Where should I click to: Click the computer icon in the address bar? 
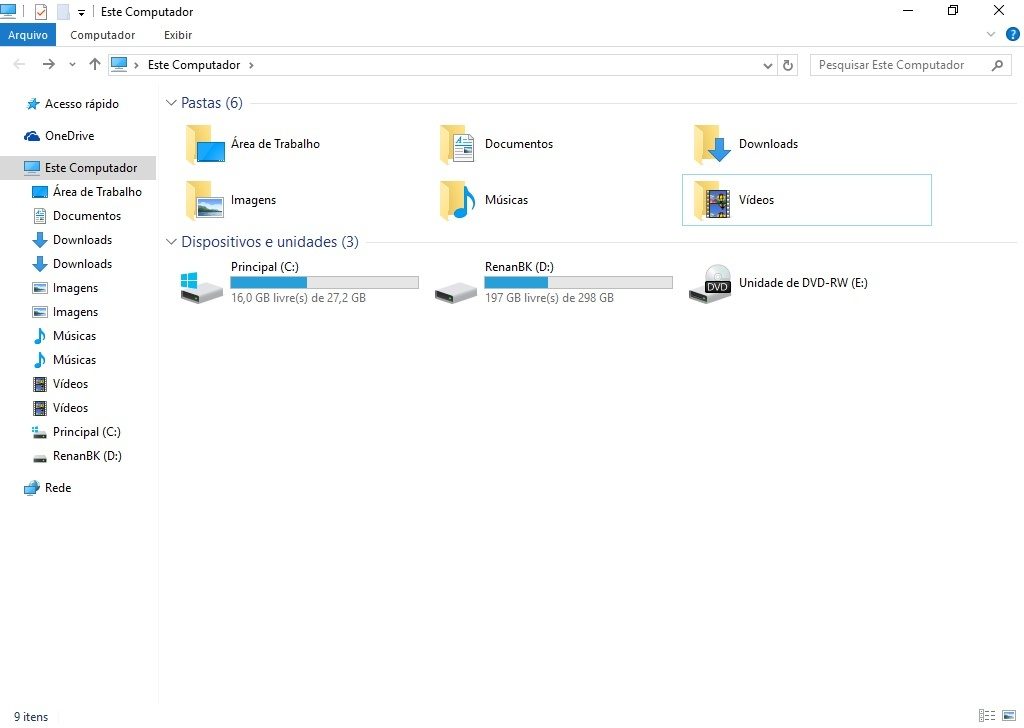[x=119, y=64]
